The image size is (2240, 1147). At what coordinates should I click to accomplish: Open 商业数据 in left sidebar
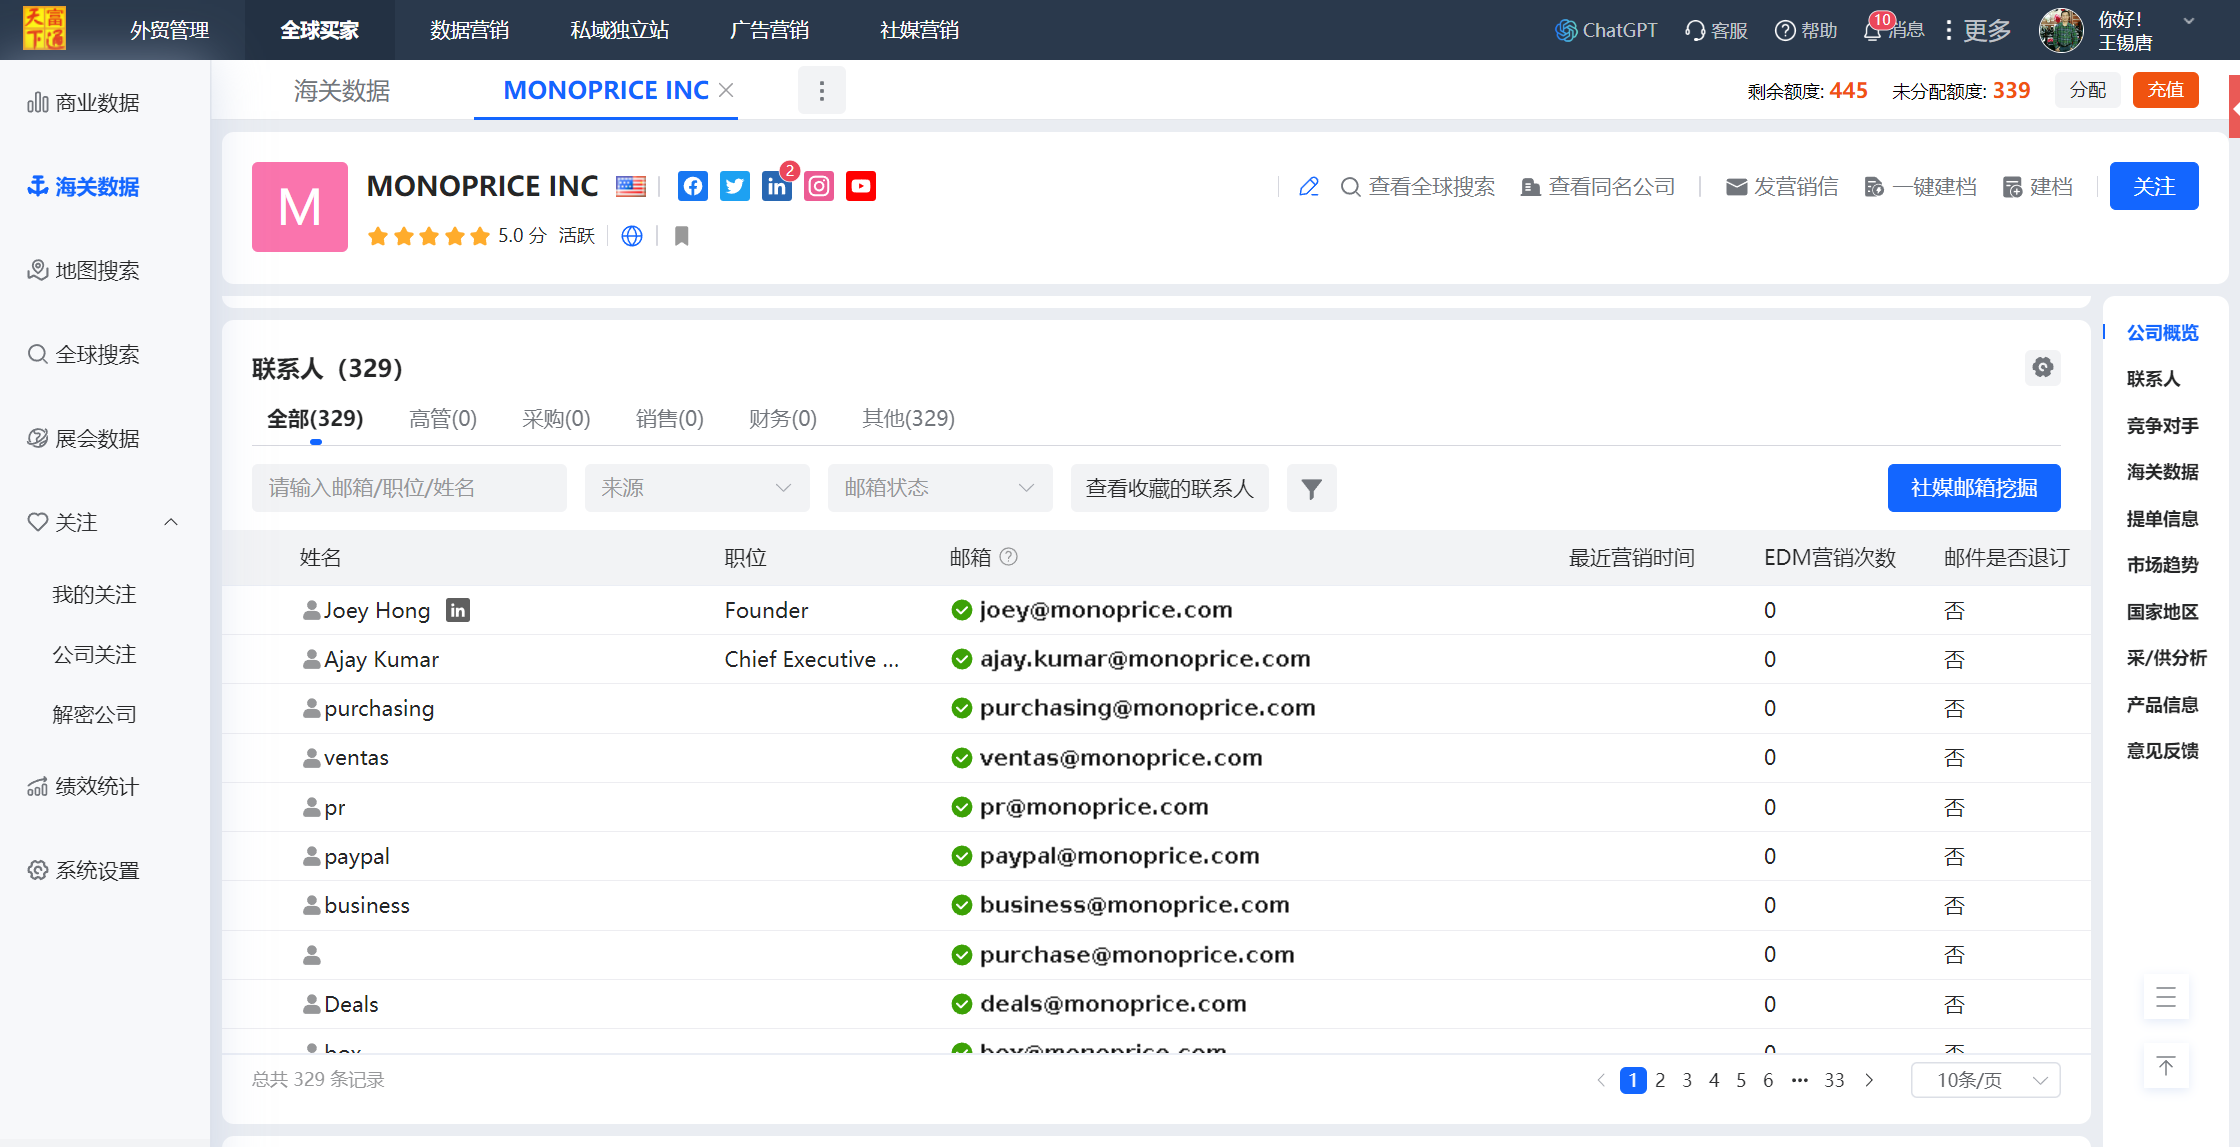84,102
